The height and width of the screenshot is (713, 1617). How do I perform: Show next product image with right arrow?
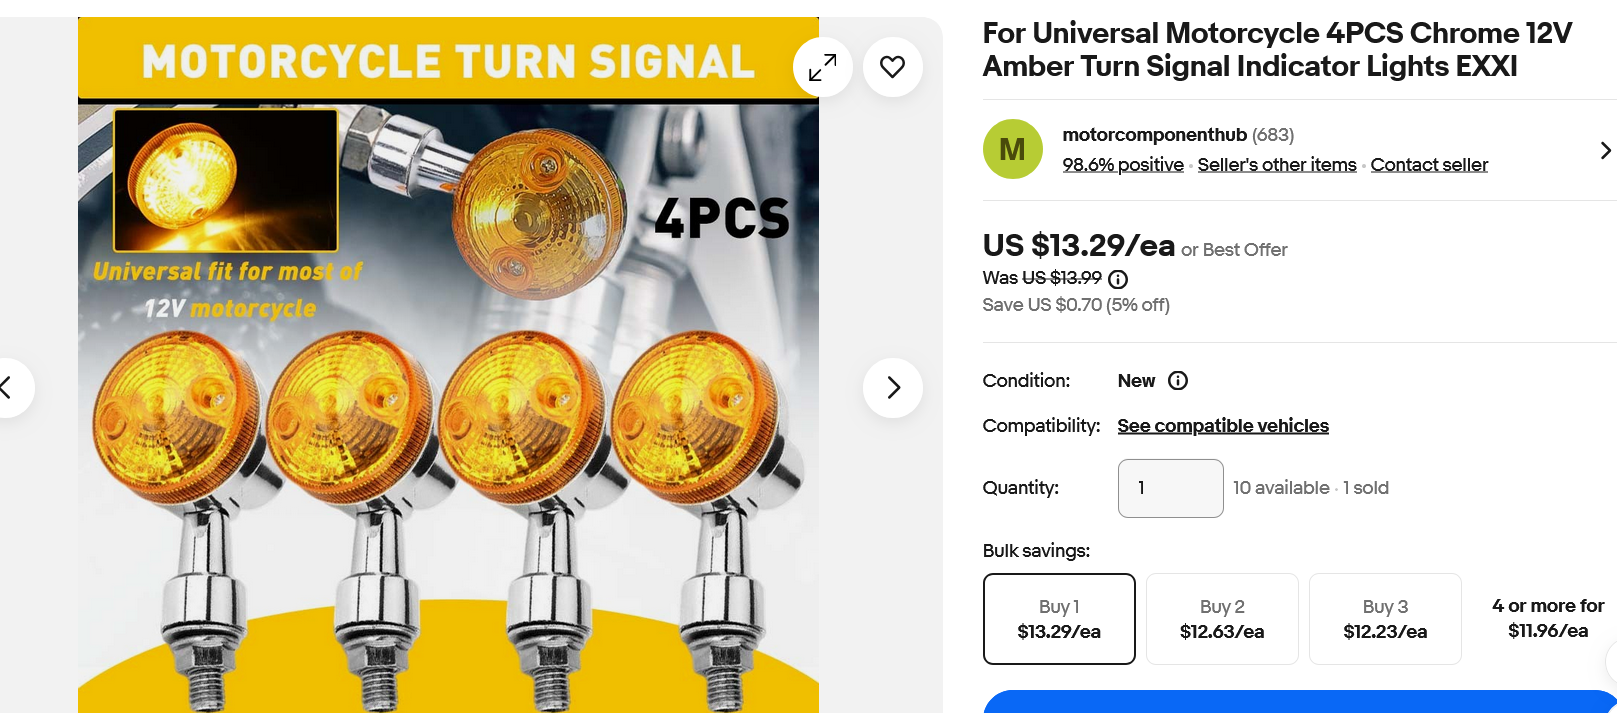coord(892,387)
